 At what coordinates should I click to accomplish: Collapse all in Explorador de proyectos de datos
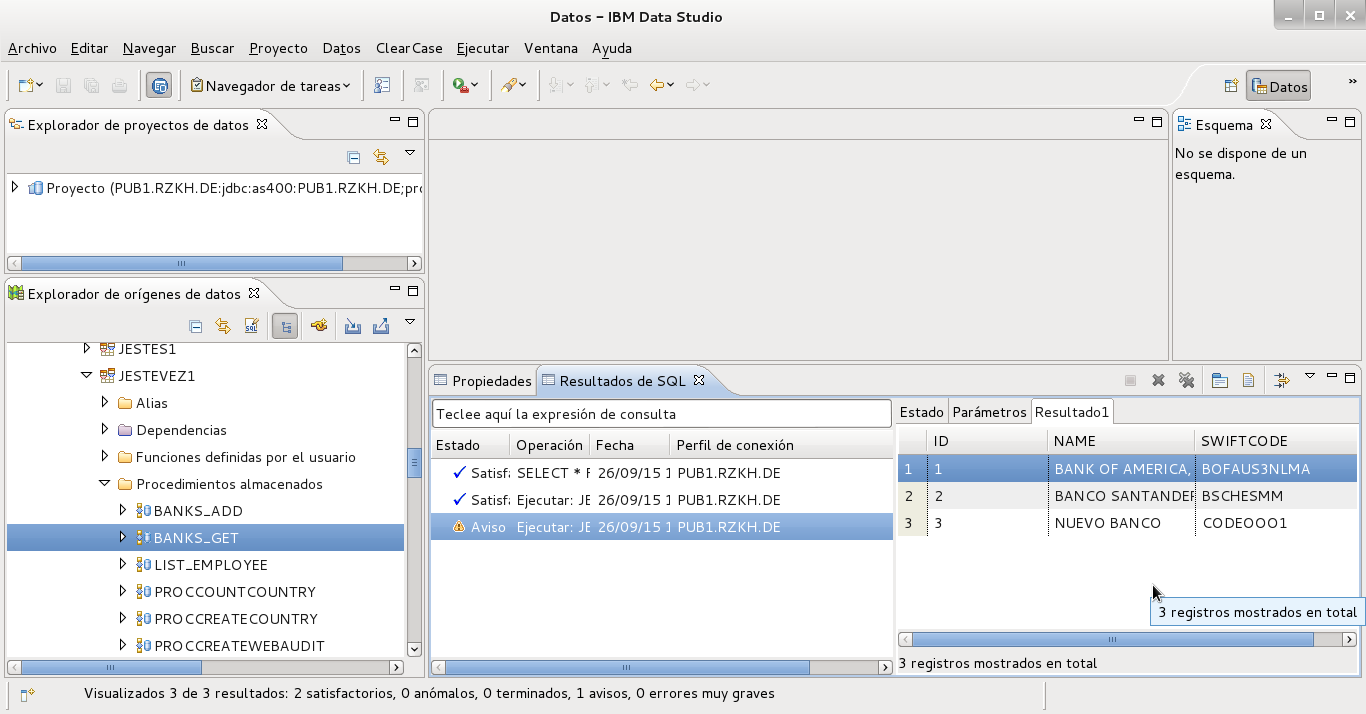click(353, 157)
